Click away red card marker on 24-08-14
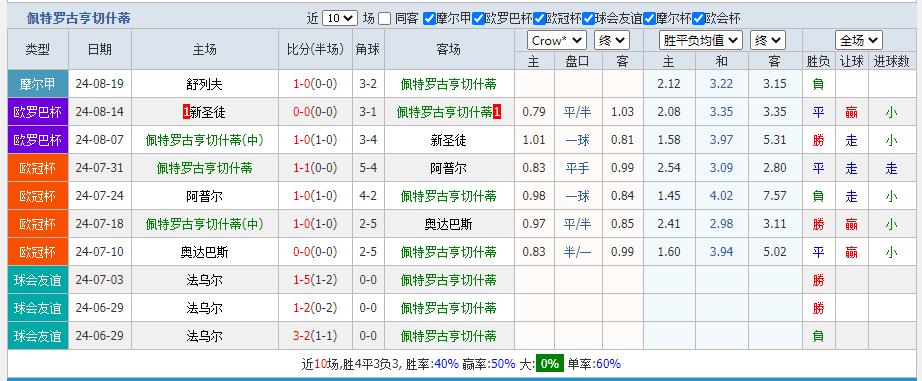The width and height of the screenshot is (922, 381). (497, 112)
